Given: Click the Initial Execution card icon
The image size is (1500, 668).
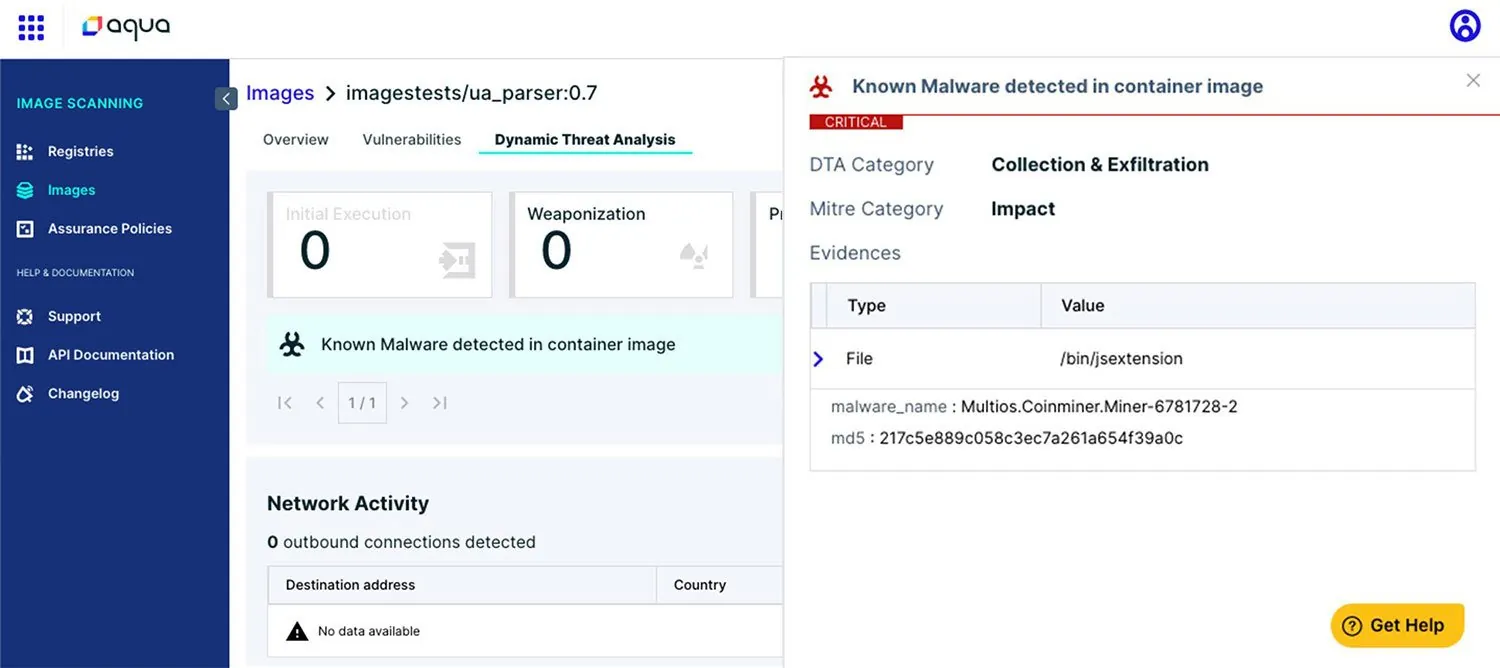Looking at the screenshot, I should click(456, 260).
